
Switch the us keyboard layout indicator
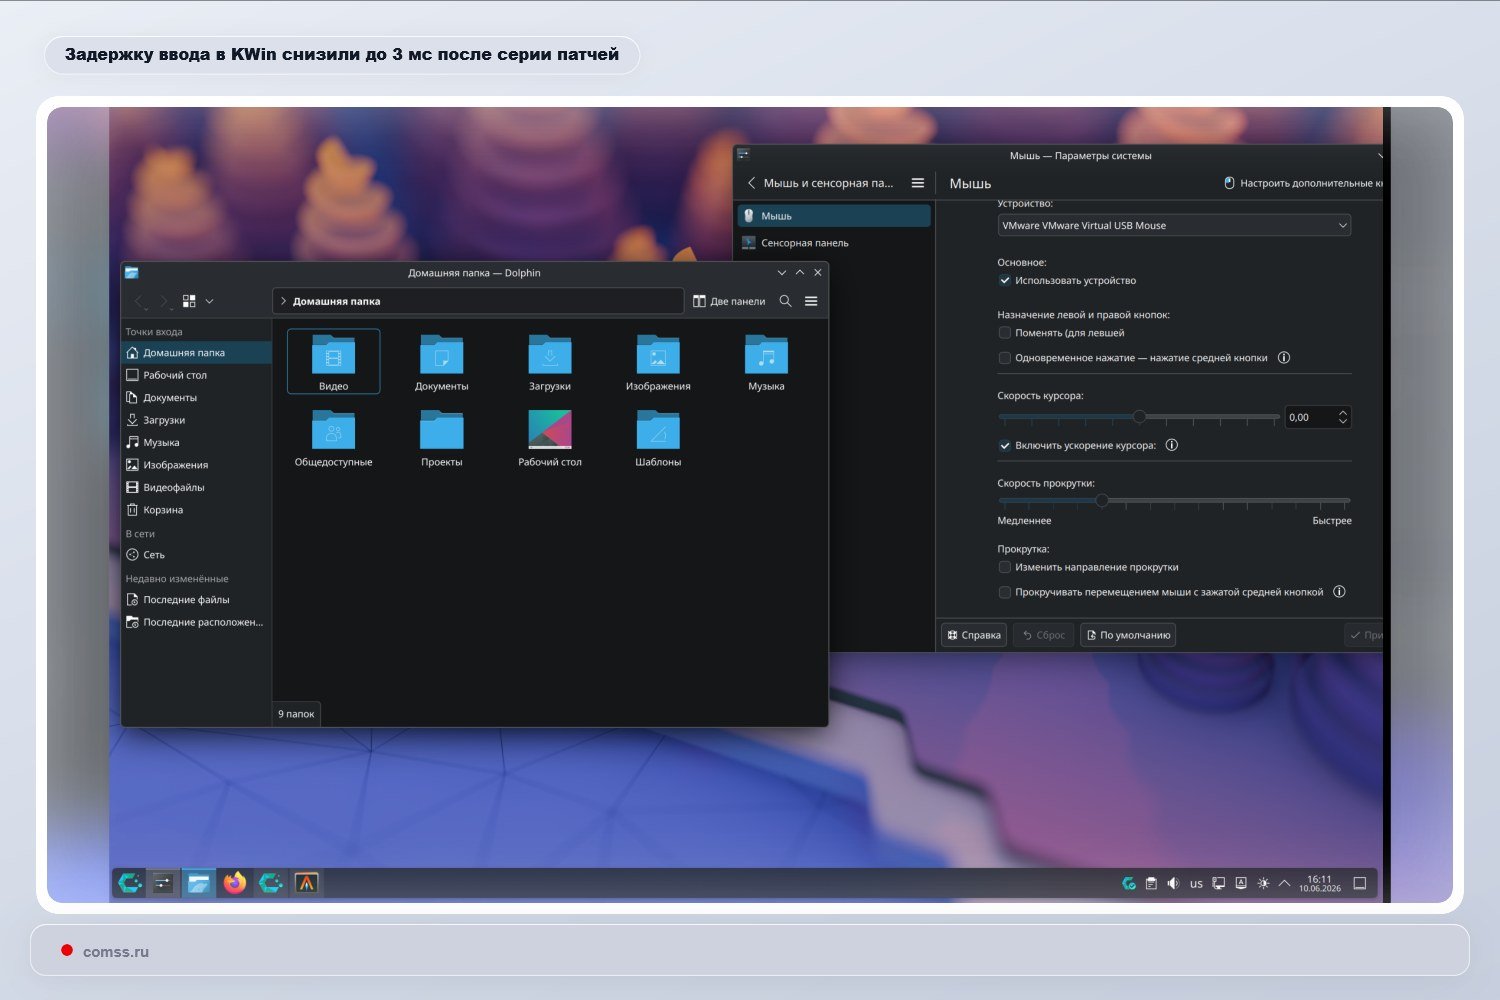1196,884
